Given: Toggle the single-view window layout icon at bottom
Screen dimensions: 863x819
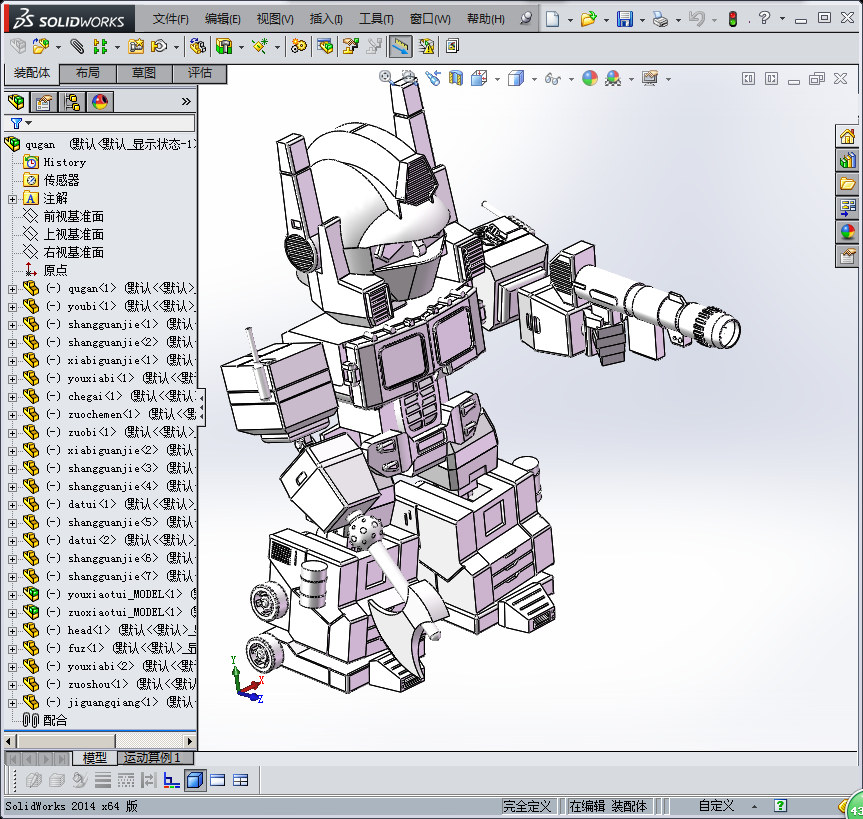Looking at the screenshot, I should (x=217, y=780).
